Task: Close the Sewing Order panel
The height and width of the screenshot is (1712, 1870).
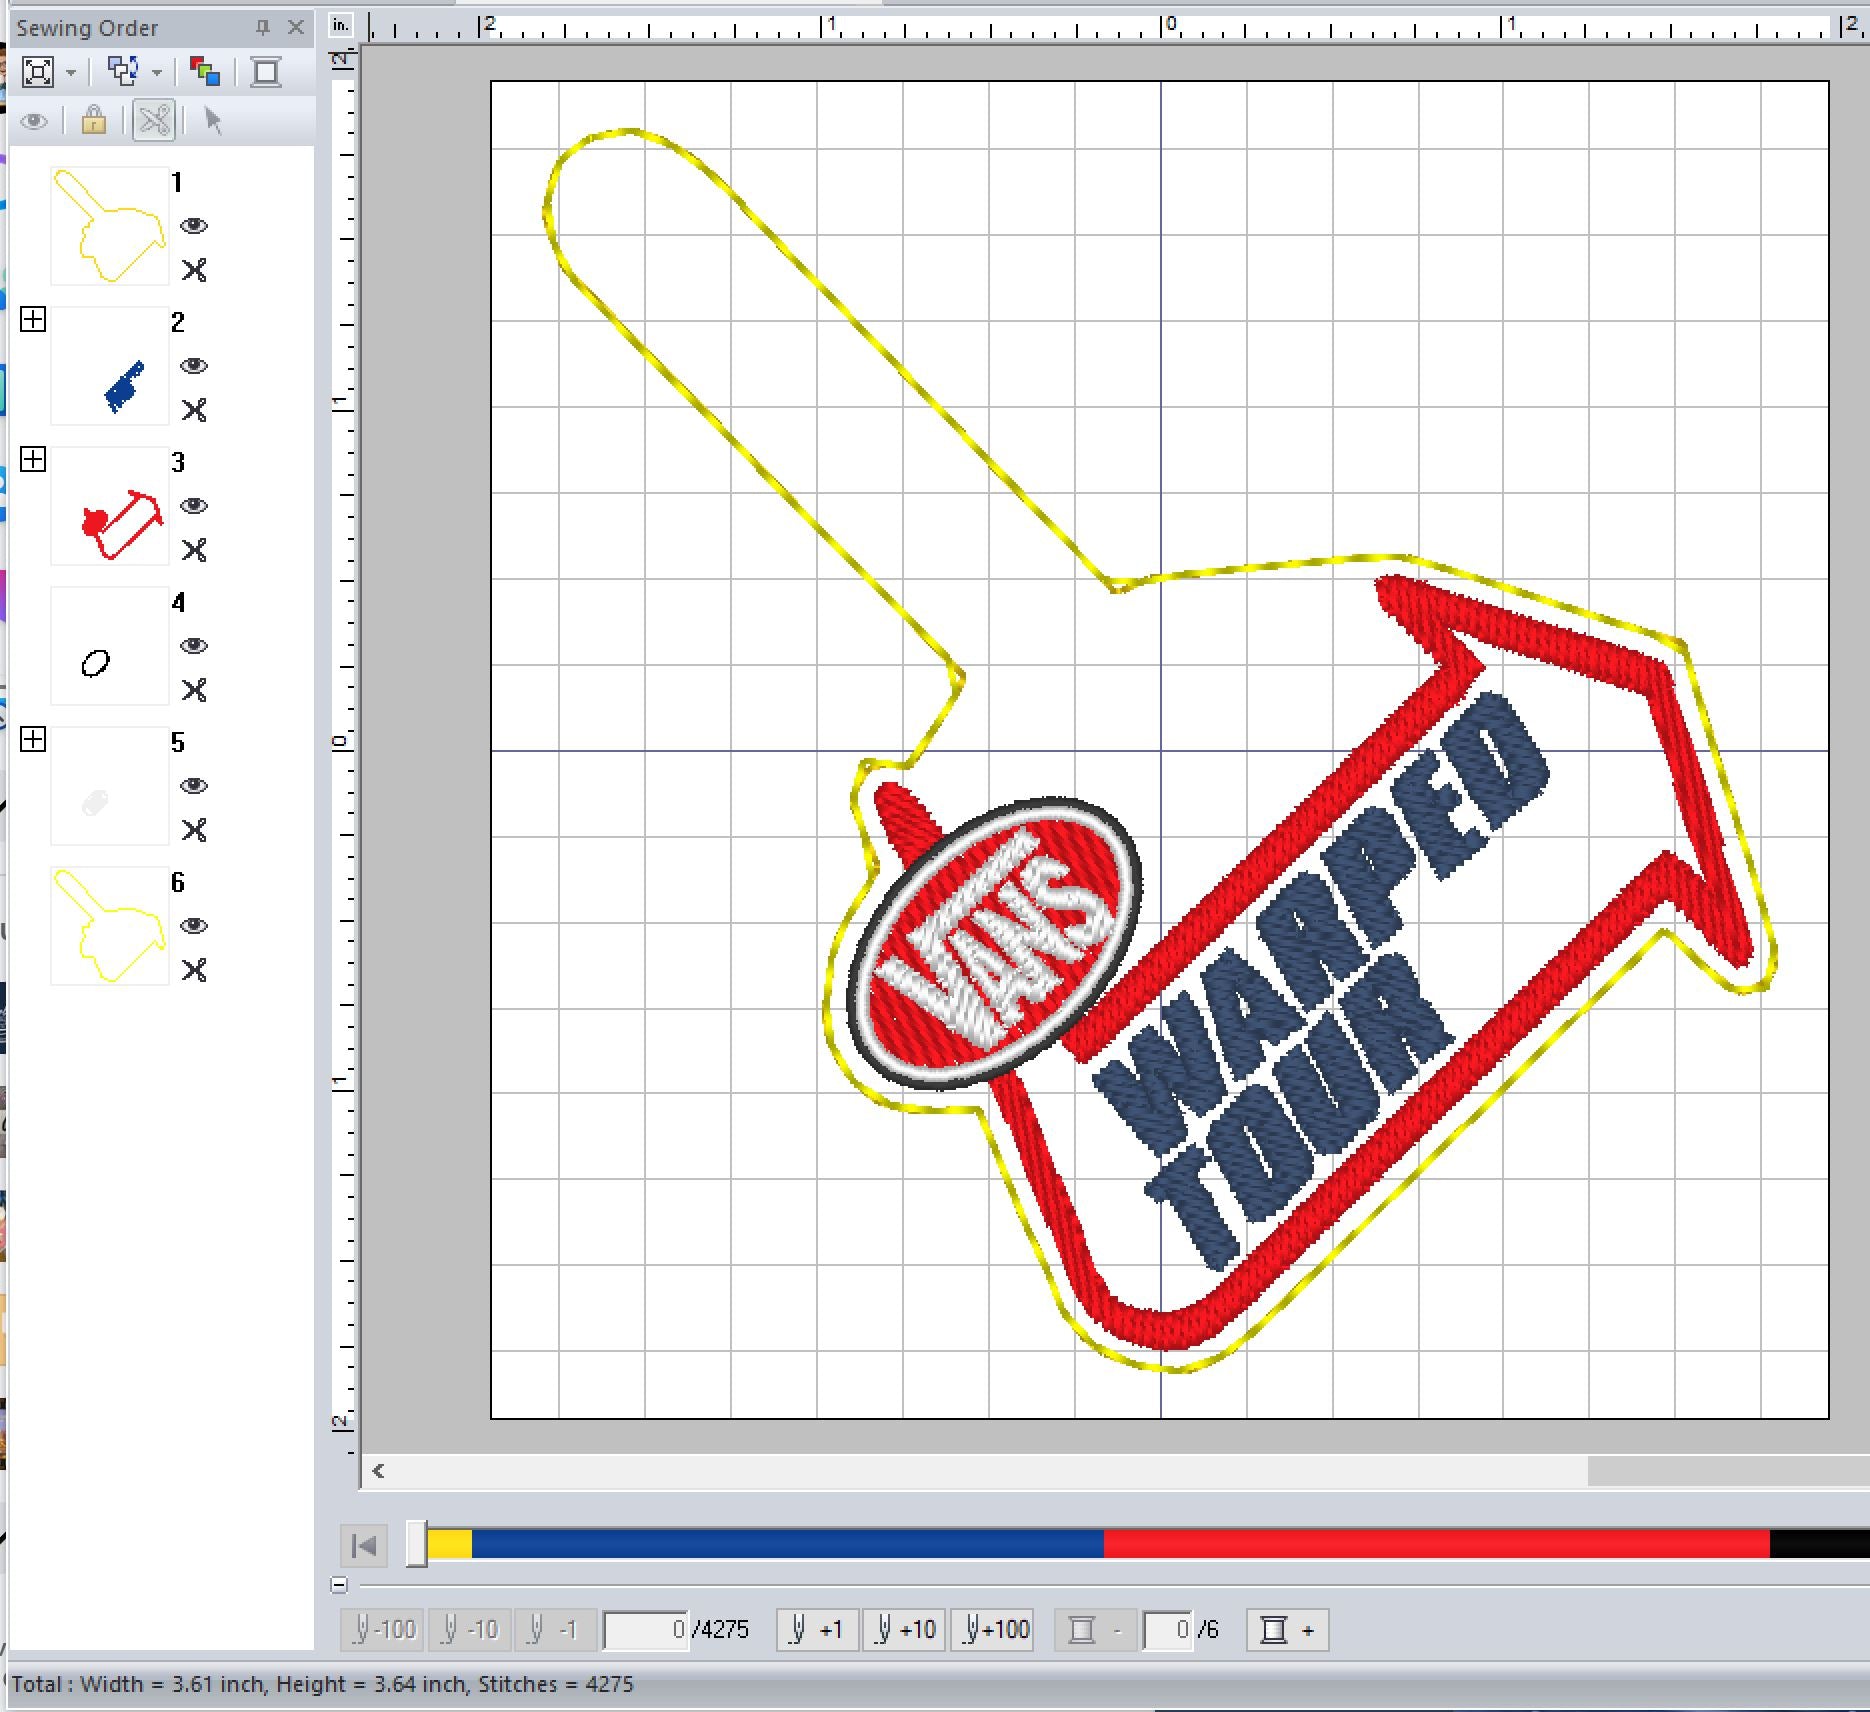Action: [x=296, y=28]
